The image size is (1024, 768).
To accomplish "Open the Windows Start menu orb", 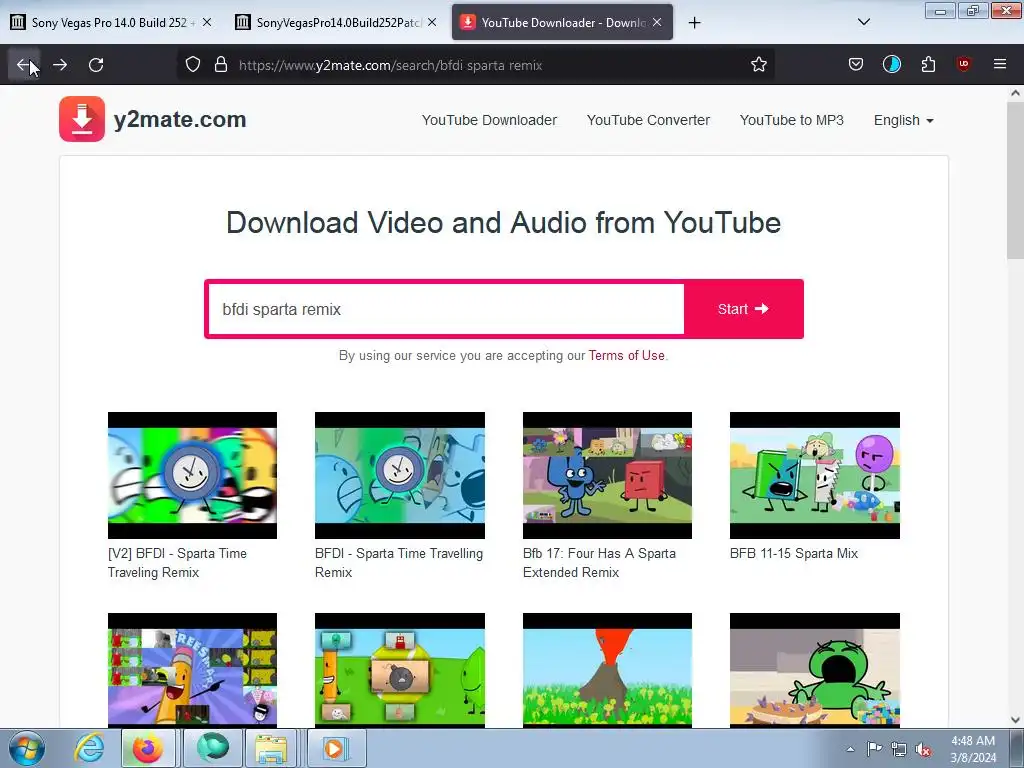I will (x=27, y=748).
